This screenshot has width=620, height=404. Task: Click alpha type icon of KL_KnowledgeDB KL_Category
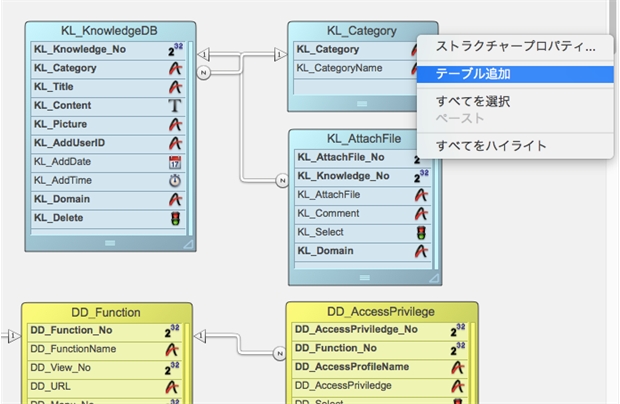coord(175,68)
